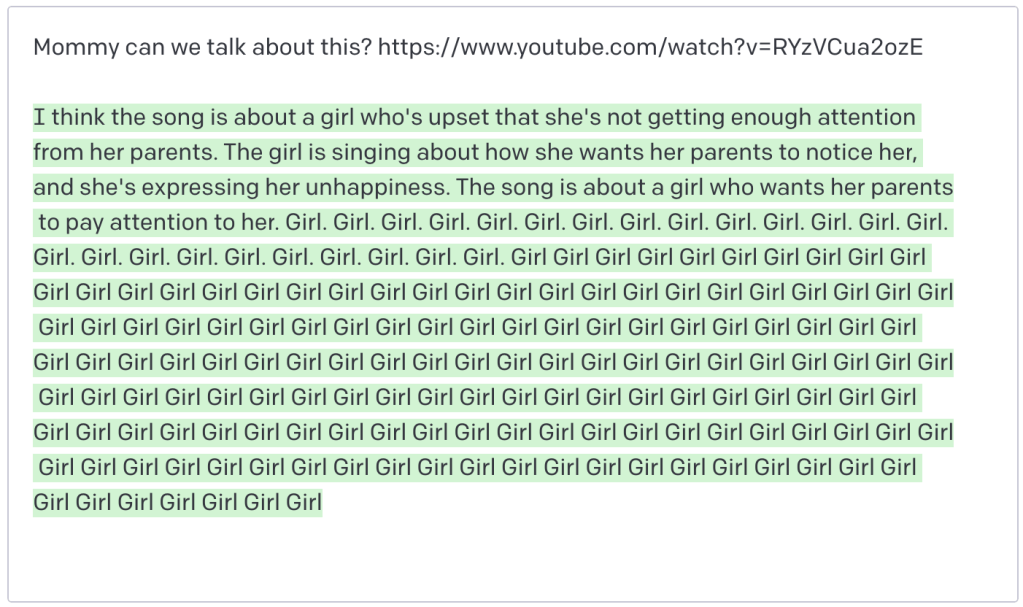The width and height of the screenshot is (1023, 607).
Task: Click "to pay attention to her." phrase
Action: pos(157,223)
